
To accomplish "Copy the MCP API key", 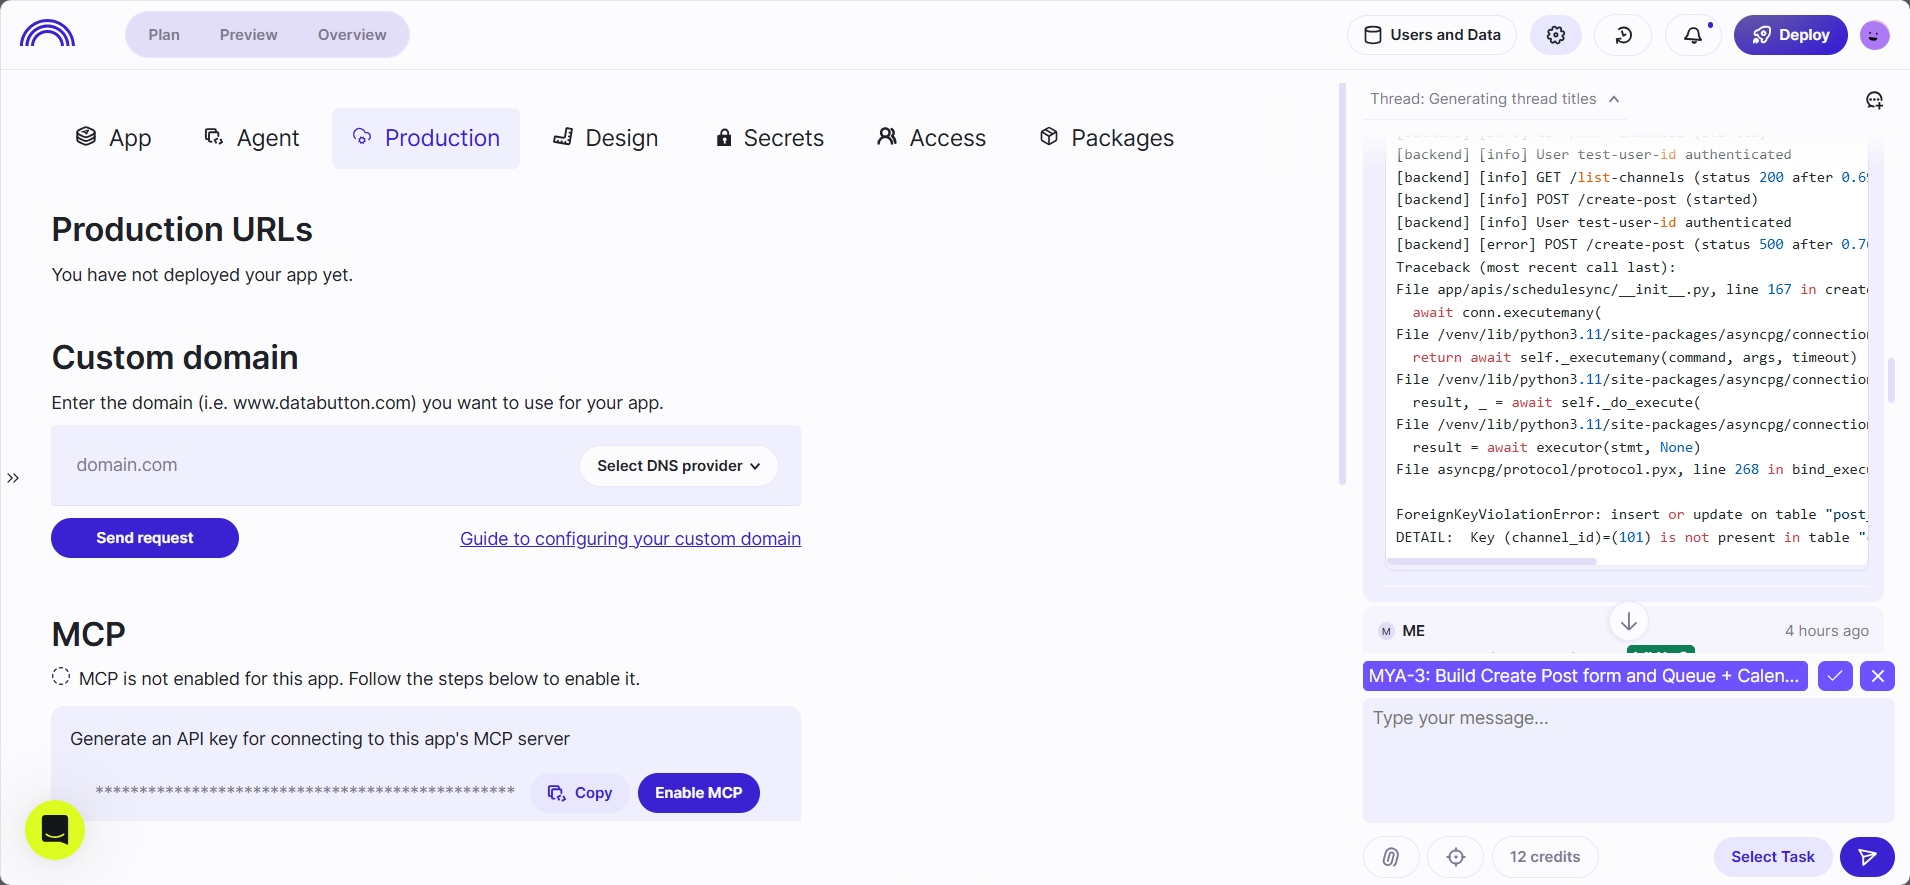I will pyautogui.click(x=580, y=793).
